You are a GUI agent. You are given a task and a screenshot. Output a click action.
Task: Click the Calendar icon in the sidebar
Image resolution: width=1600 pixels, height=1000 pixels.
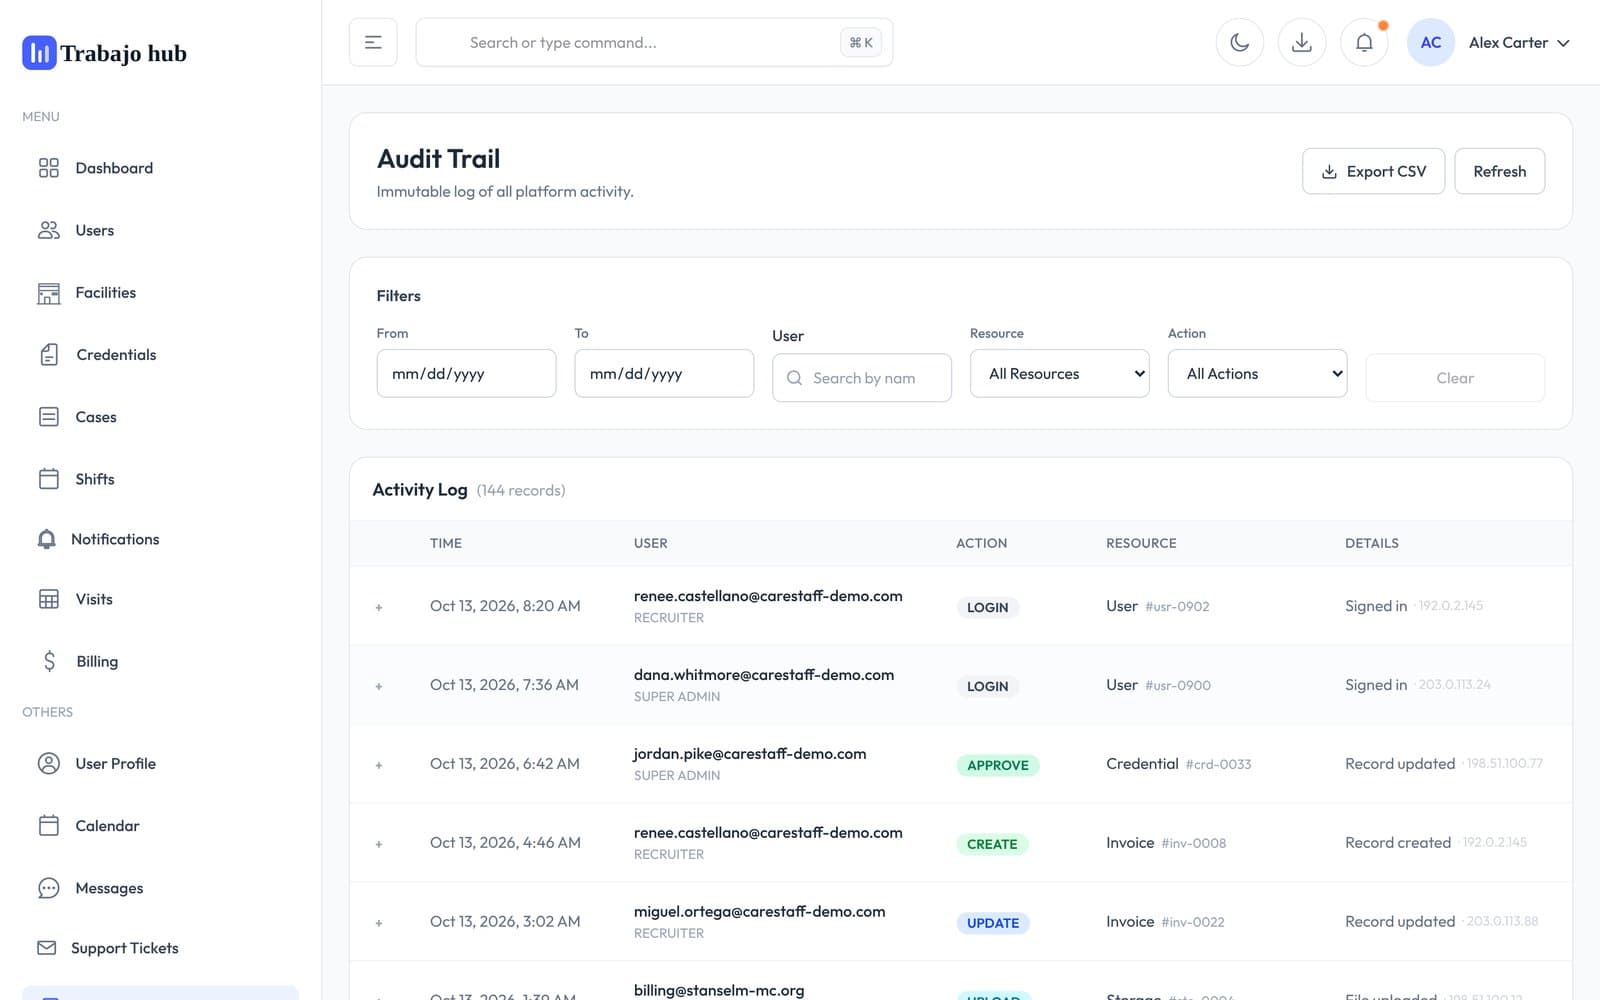[x=49, y=825]
